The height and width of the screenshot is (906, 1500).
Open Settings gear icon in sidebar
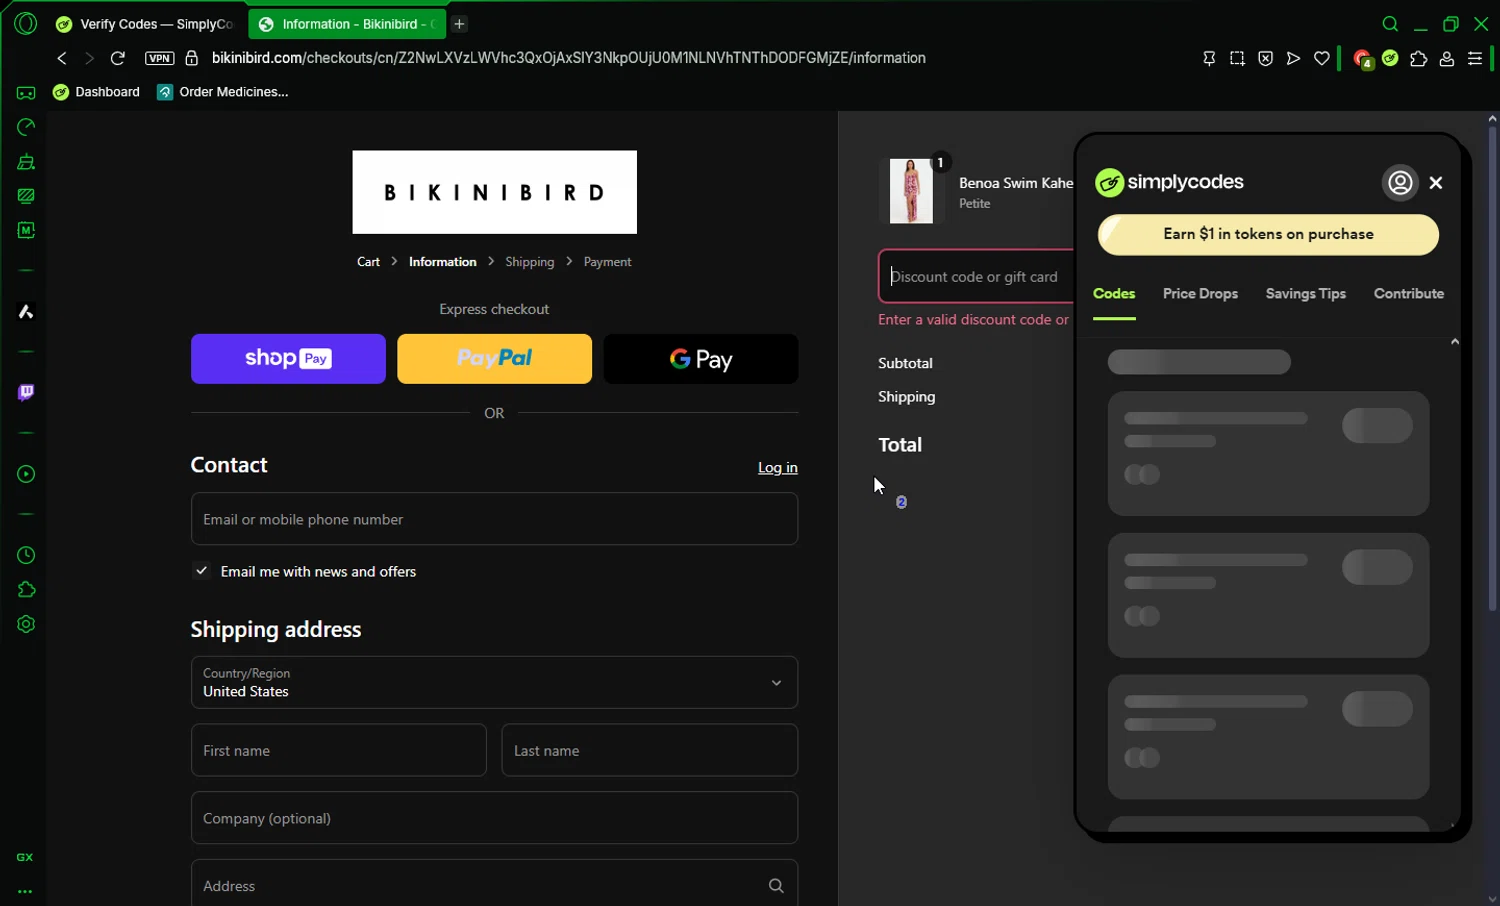point(26,624)
